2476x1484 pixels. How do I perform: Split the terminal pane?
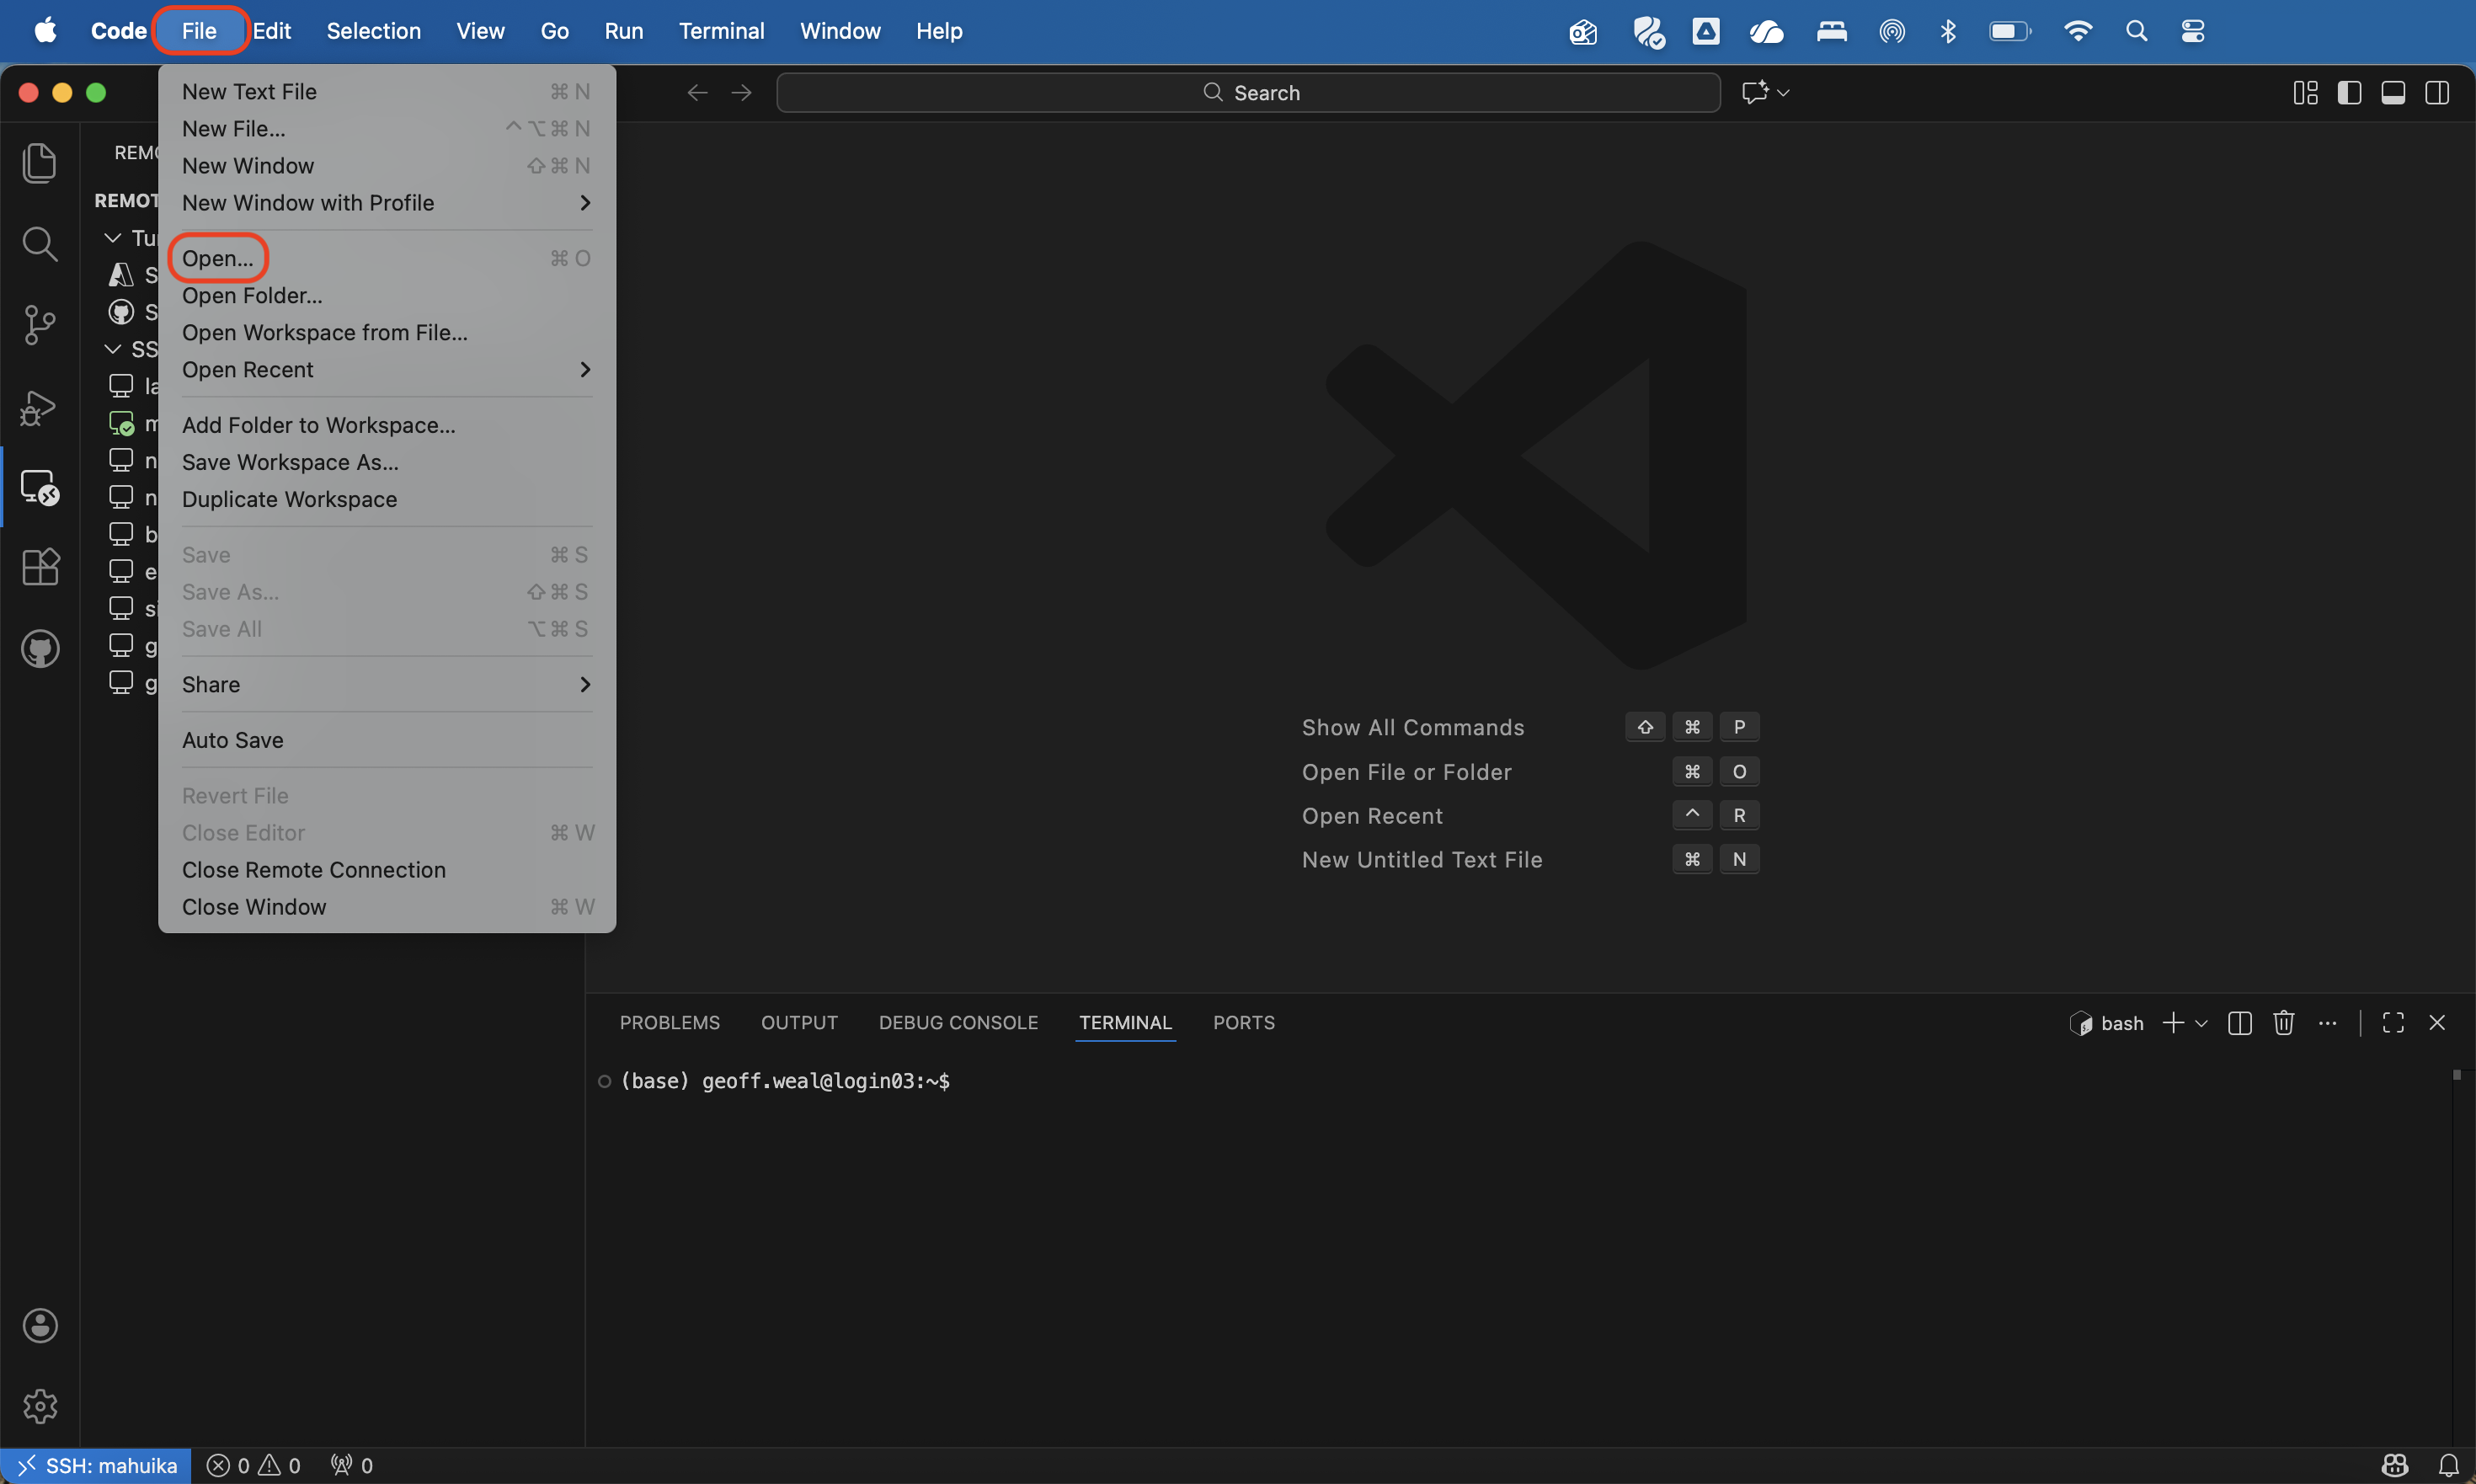2239,1022
